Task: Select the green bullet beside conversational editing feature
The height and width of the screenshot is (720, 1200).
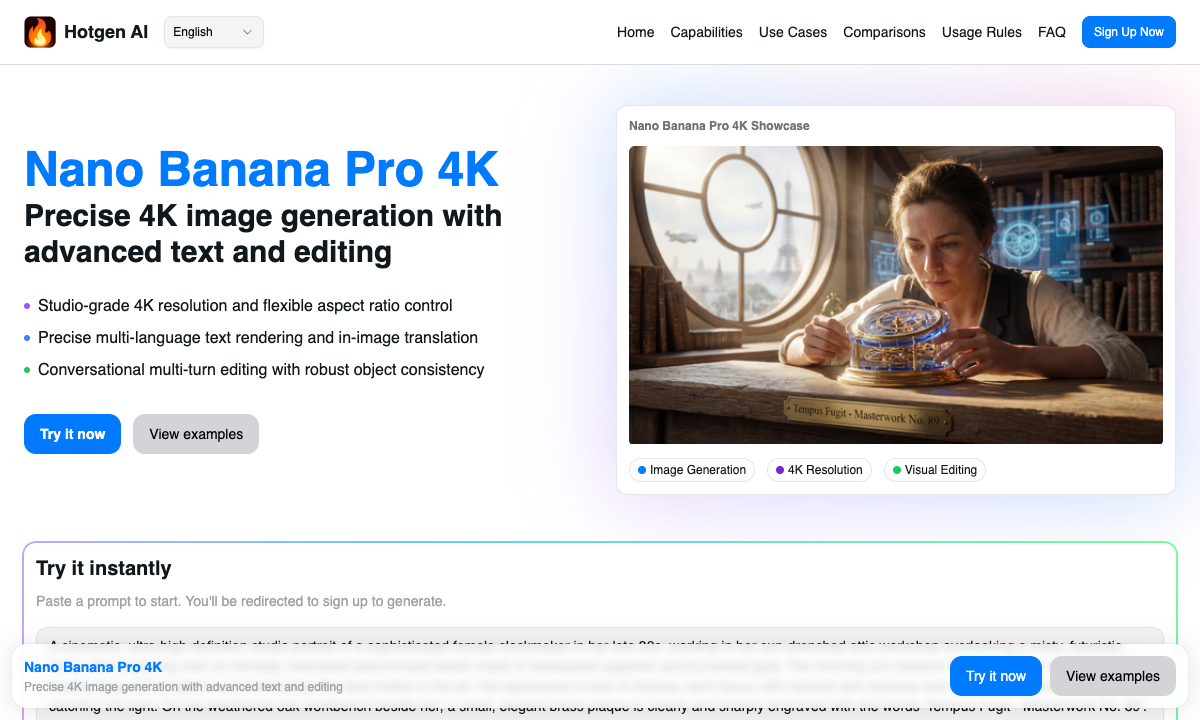Action: [x=27, y=370]
